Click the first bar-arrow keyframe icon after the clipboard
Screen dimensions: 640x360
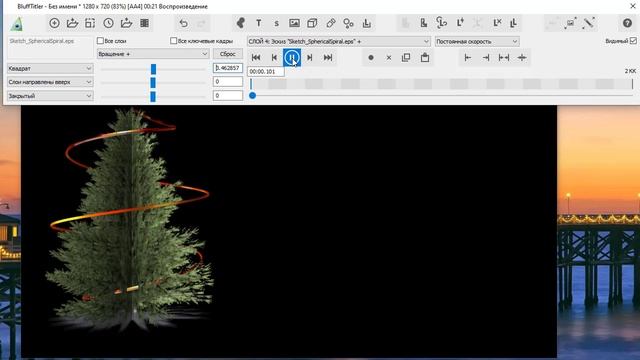point(468,58)
